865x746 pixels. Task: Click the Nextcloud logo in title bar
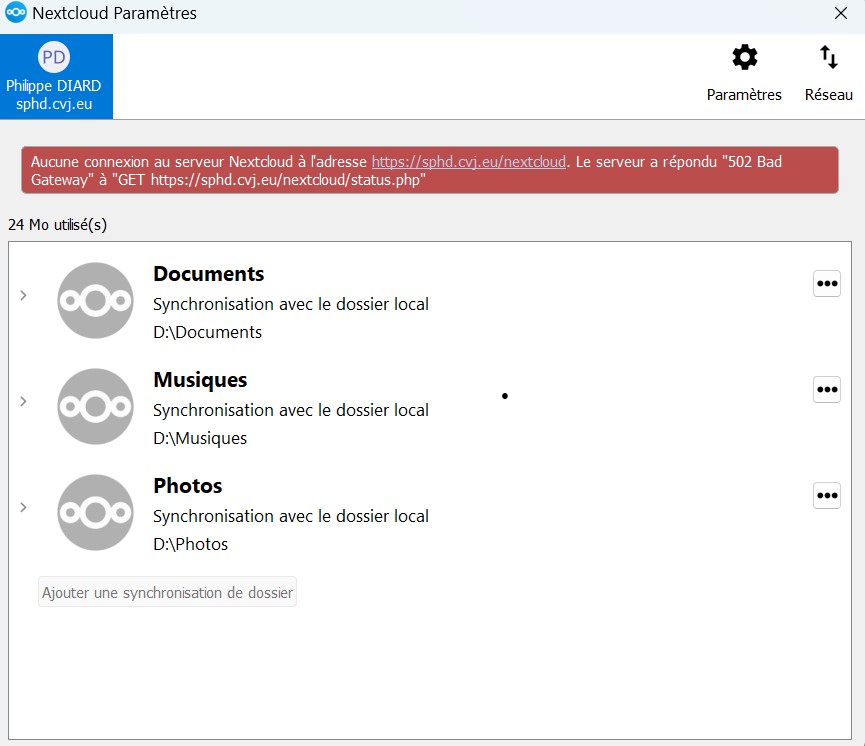coord(15,12)
